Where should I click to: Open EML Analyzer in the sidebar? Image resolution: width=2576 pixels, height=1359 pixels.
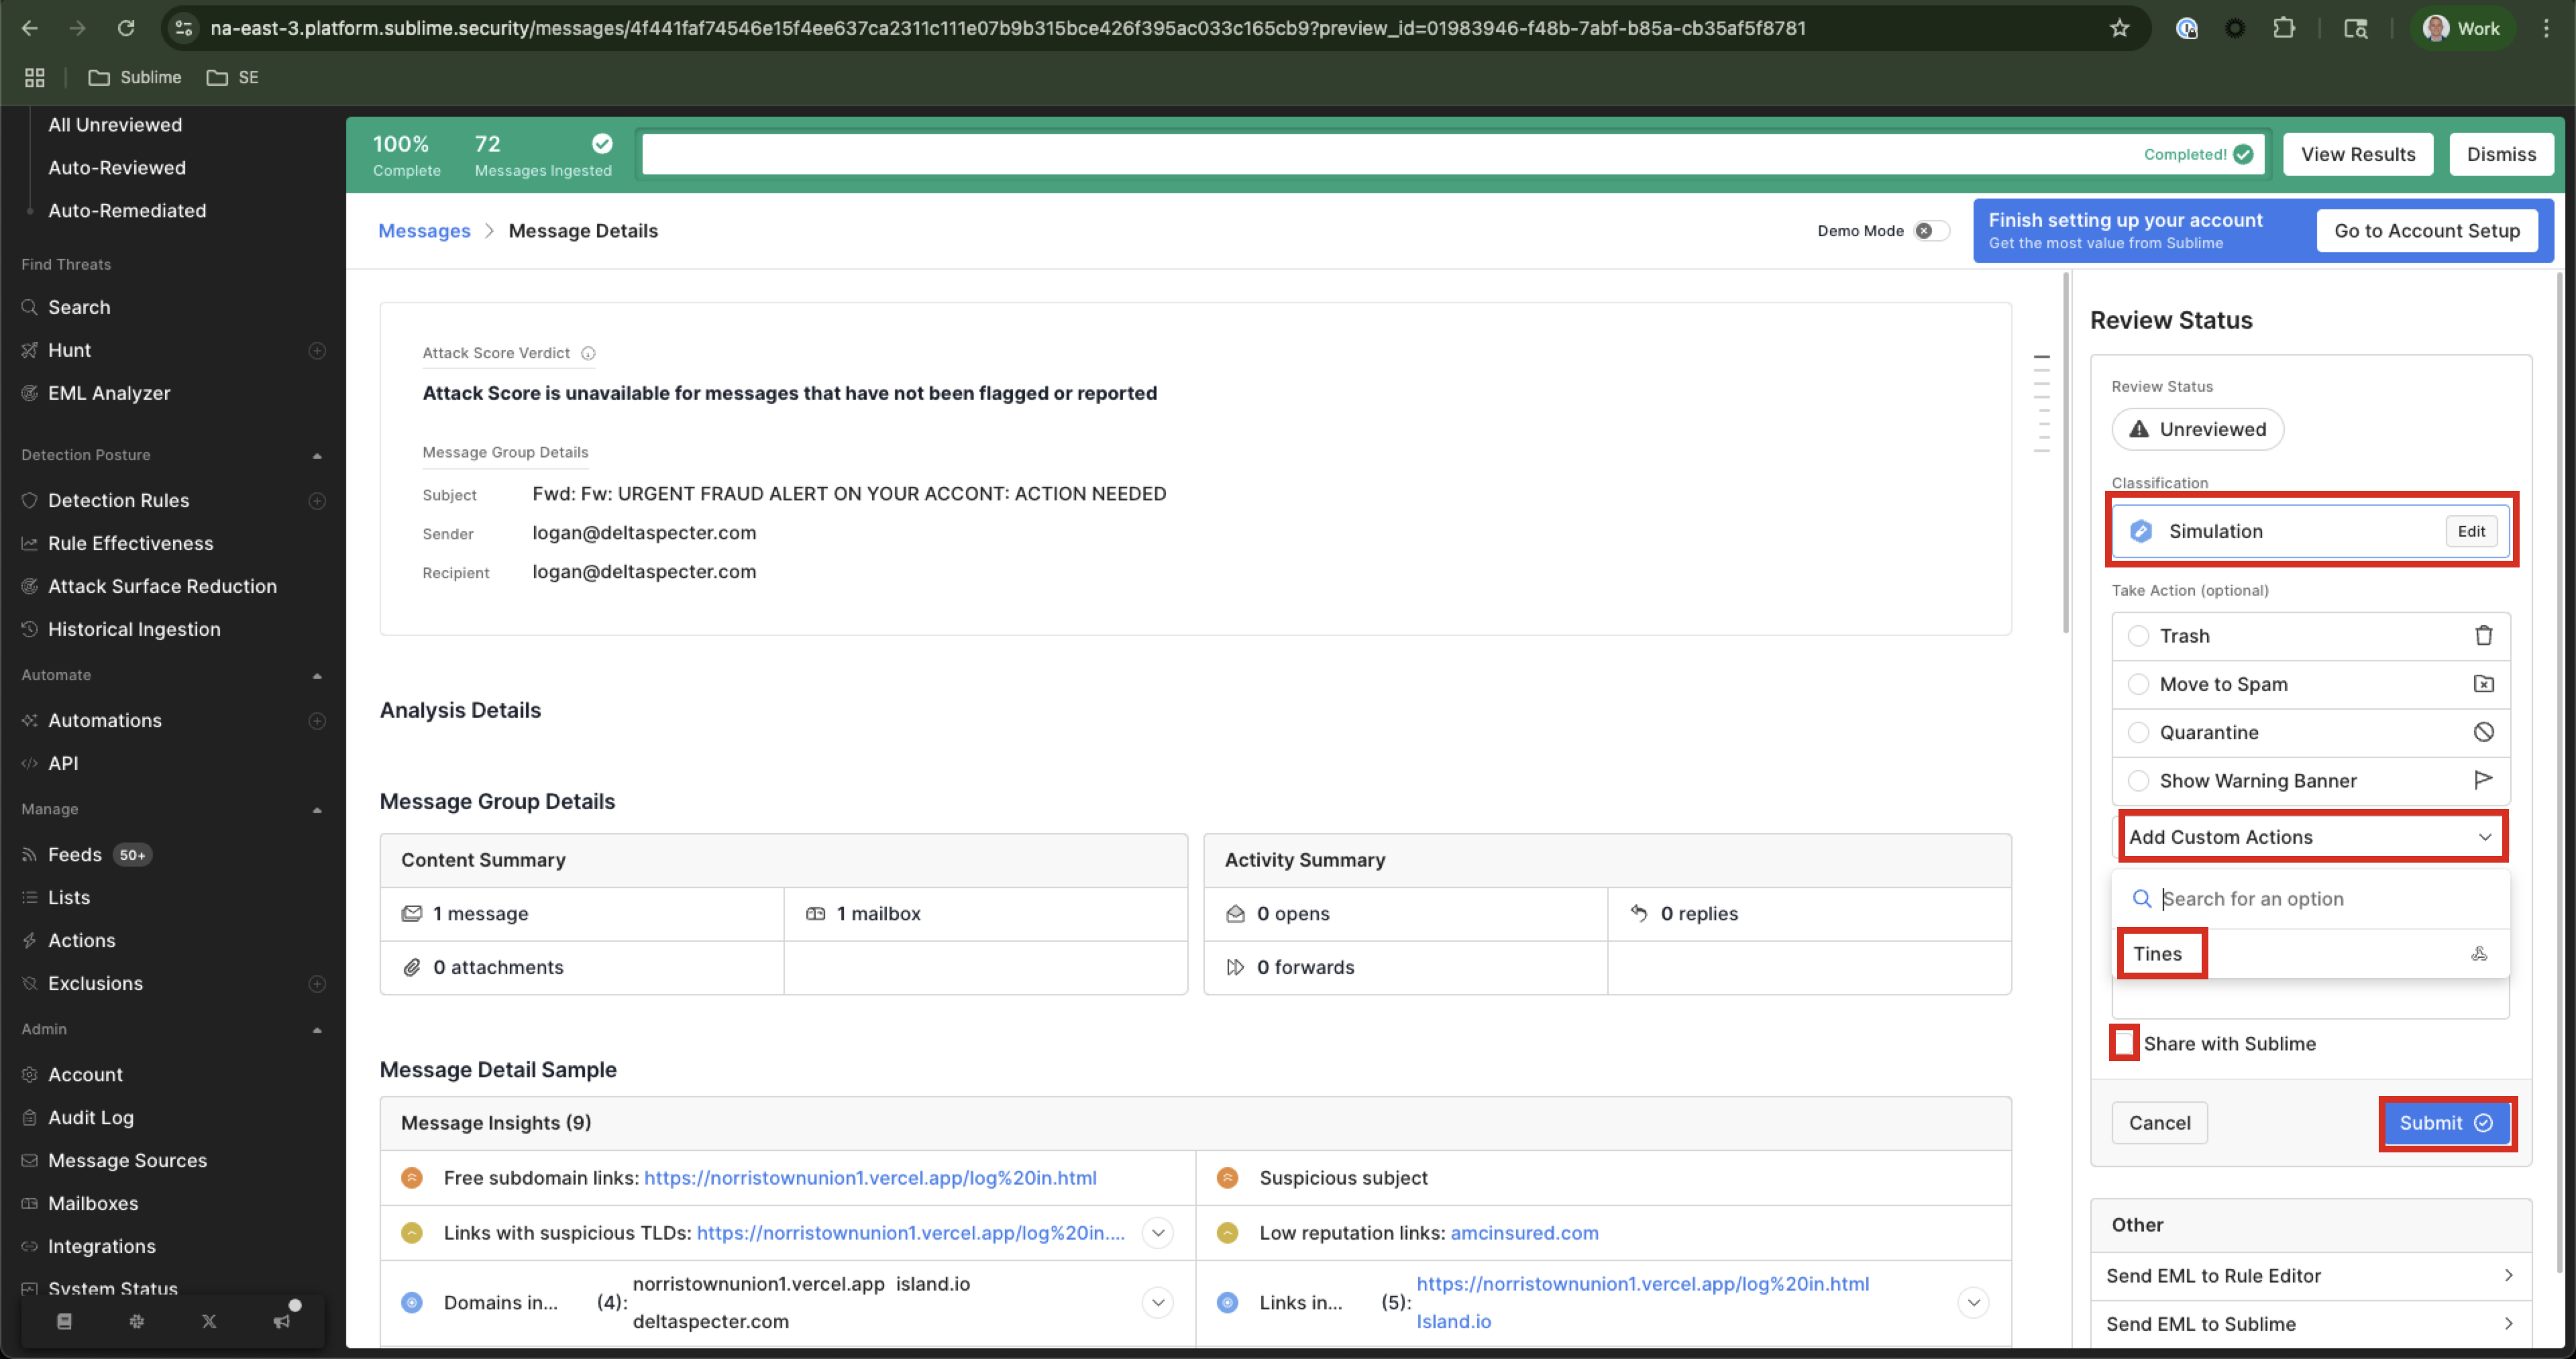point(109,393)
